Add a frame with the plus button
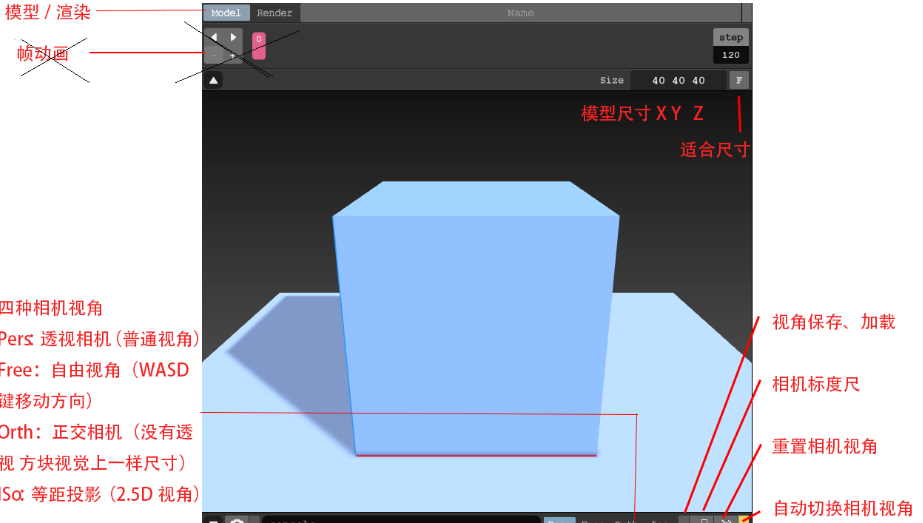 tap(233, 55)
